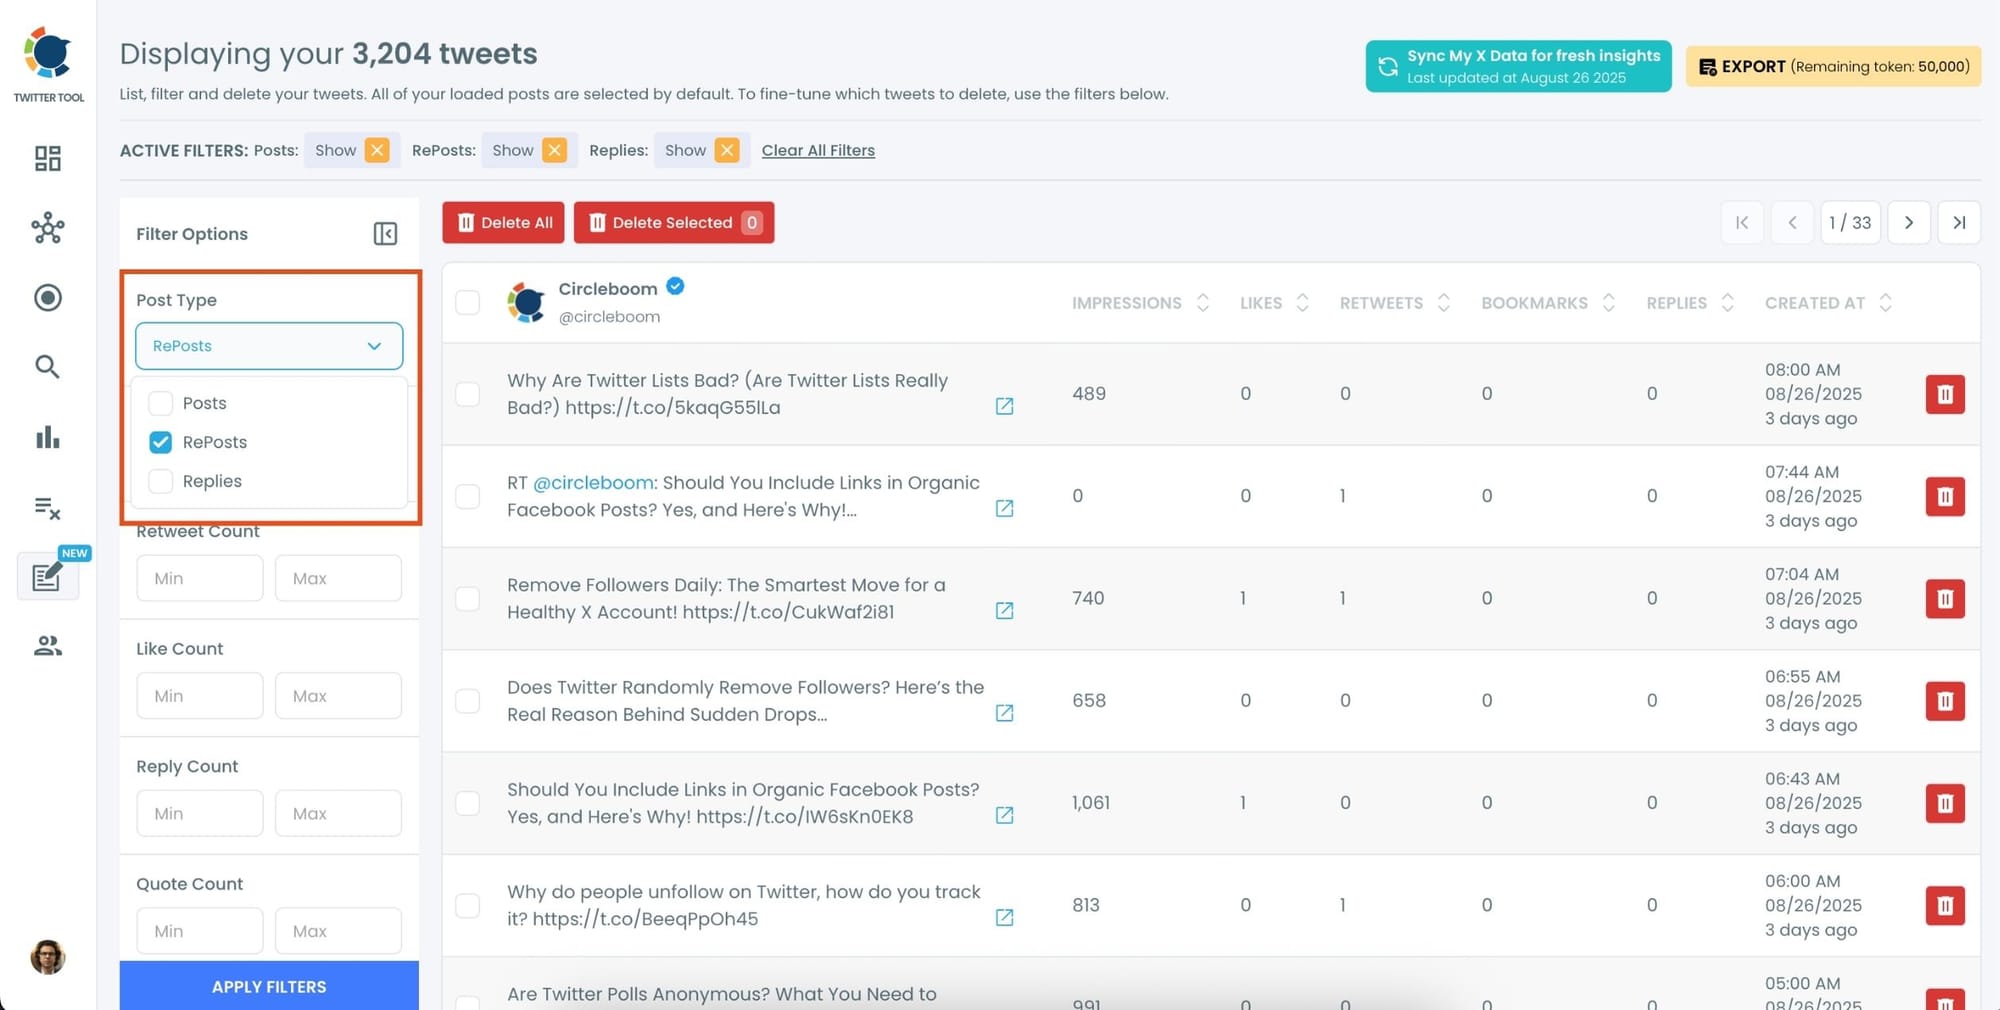Screen dimensions: 2000x1010
Task: Click the @circleboom mention link
Action: [593, 482]
